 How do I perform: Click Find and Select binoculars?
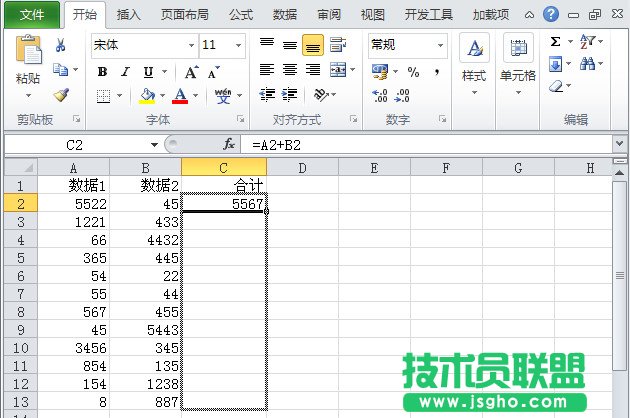coord(587,64)
